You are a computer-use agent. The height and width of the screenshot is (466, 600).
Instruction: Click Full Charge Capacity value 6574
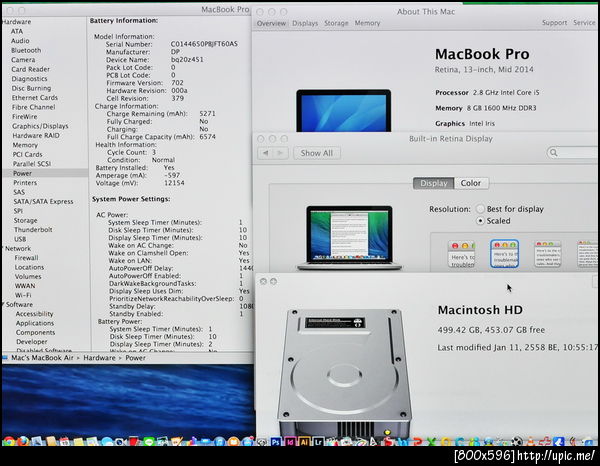tap(207, 137)
